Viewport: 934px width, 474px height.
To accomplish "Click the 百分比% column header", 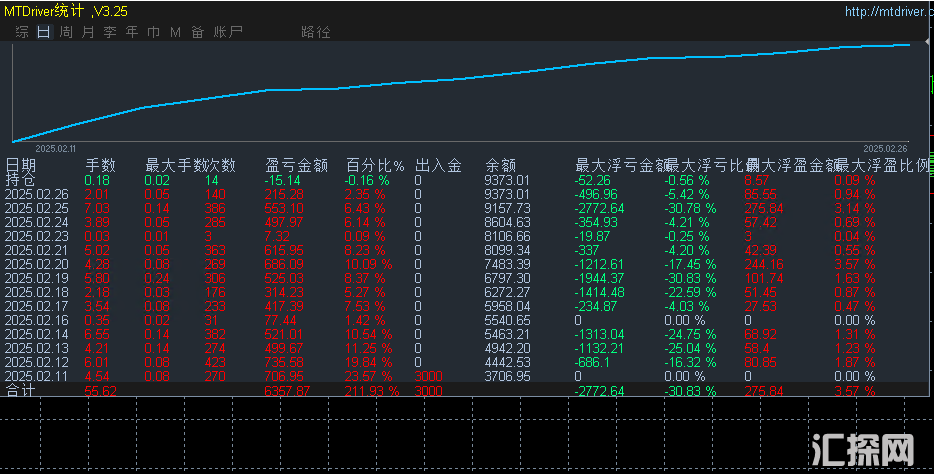I will click(x=375, y=166).
